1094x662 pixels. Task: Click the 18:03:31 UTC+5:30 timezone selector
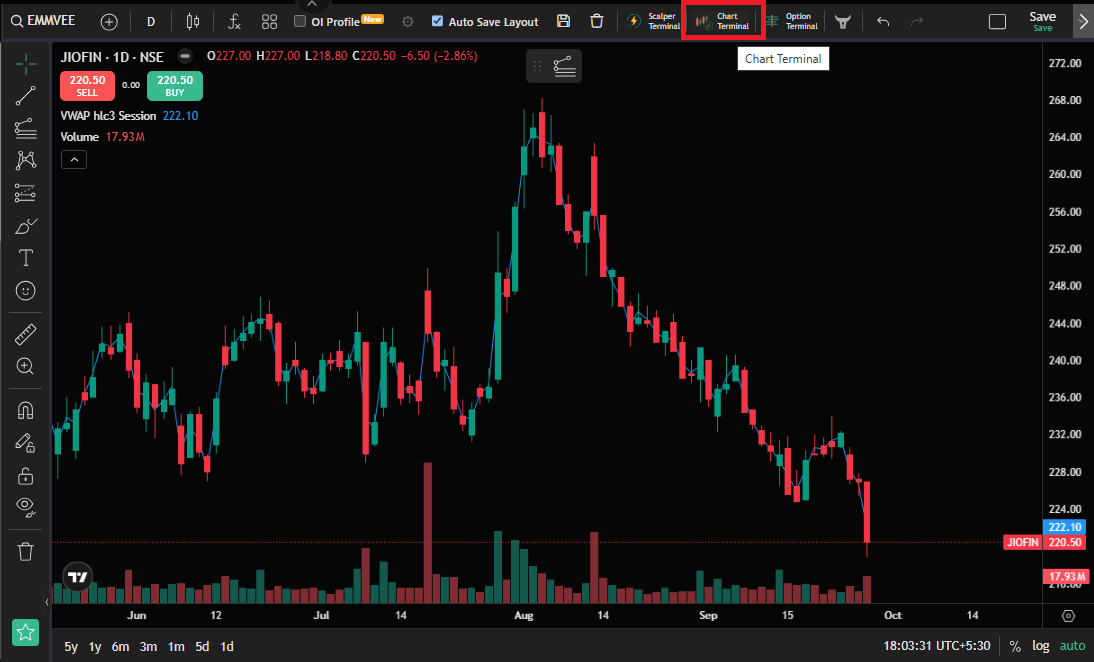click(x=936, y=646)
